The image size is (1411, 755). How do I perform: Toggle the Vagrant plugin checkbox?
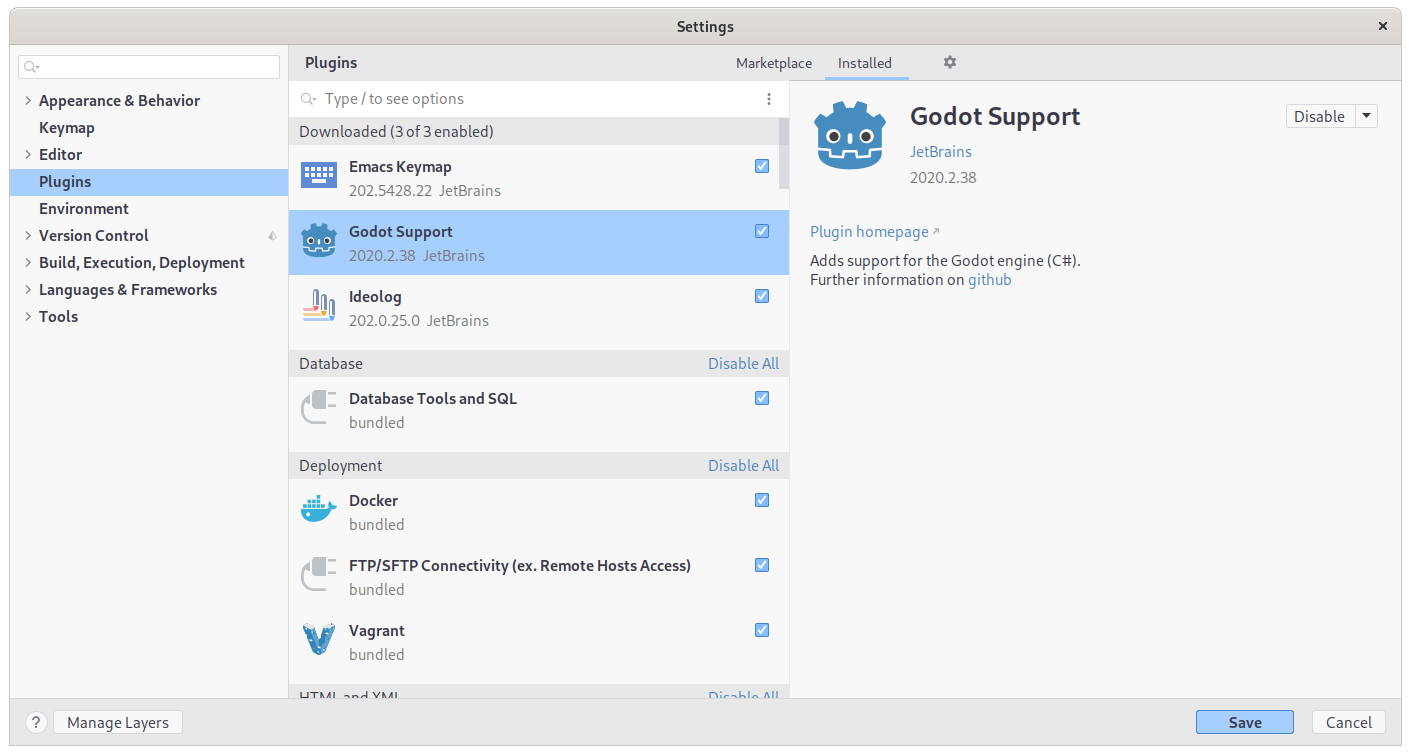762,630
